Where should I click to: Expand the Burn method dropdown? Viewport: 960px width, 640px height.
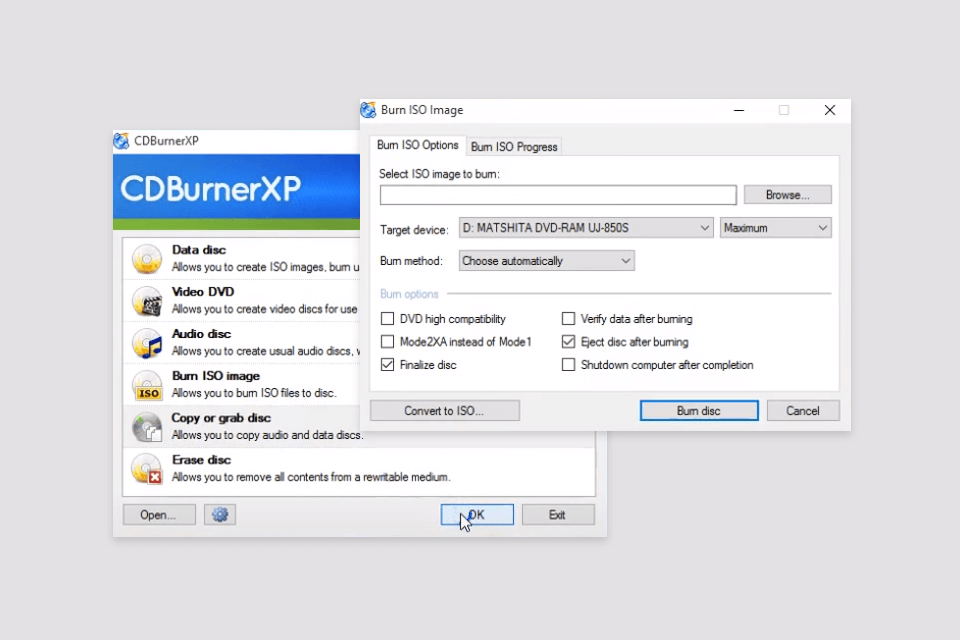coord(546,261)
